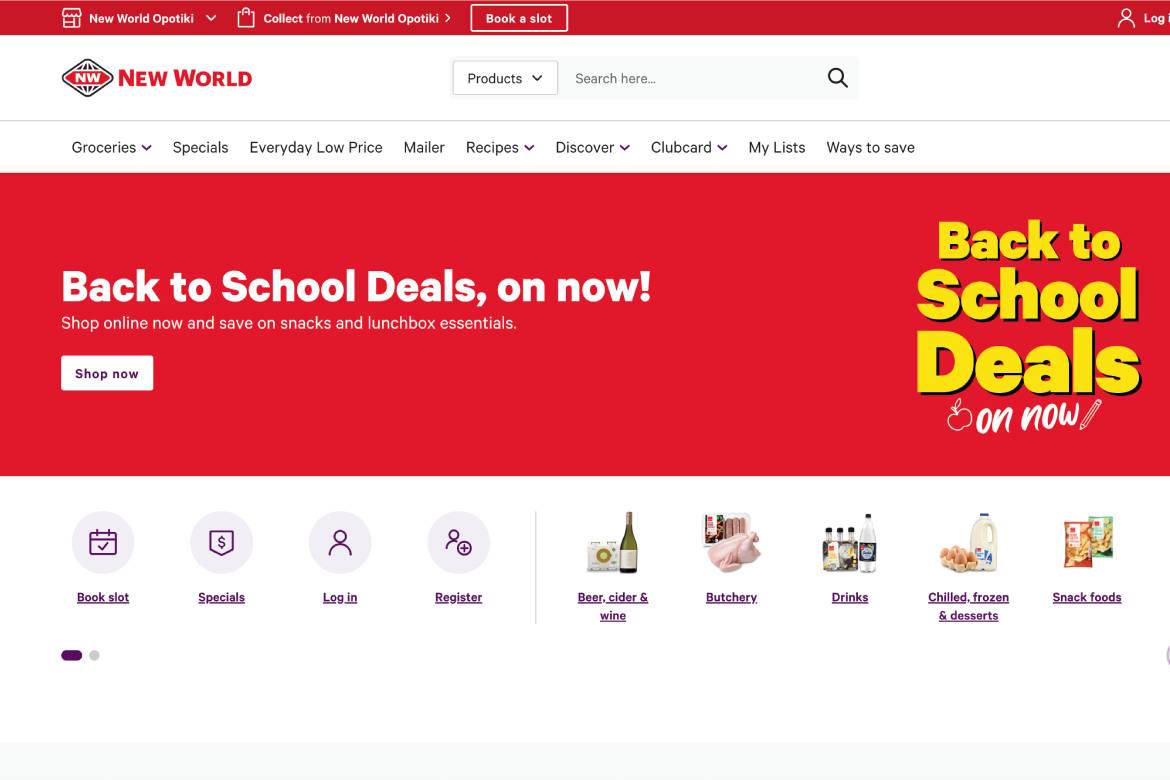Click the account user icon at top right

(x=1126, y=18)
